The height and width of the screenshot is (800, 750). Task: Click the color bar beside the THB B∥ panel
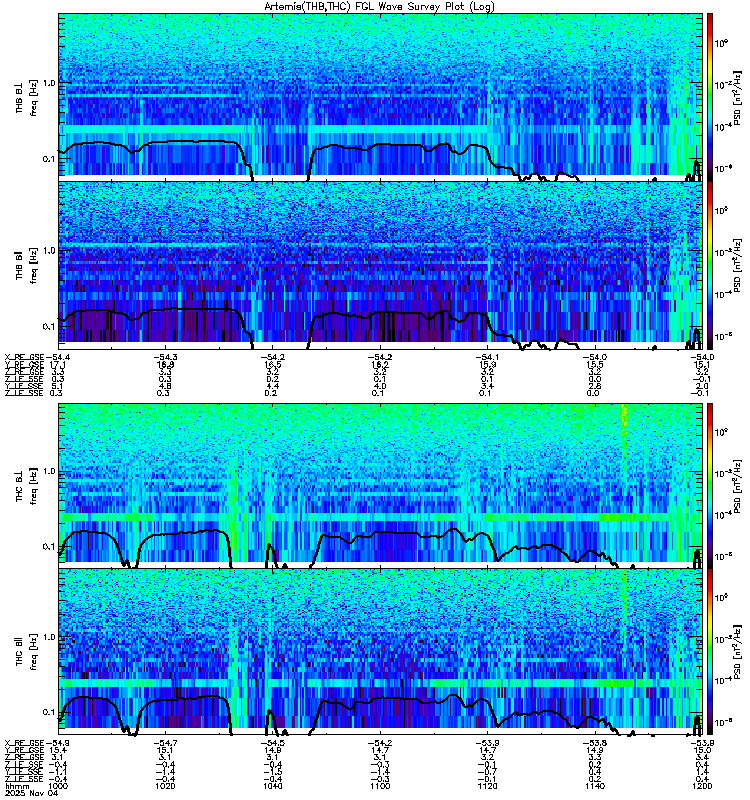710,265
